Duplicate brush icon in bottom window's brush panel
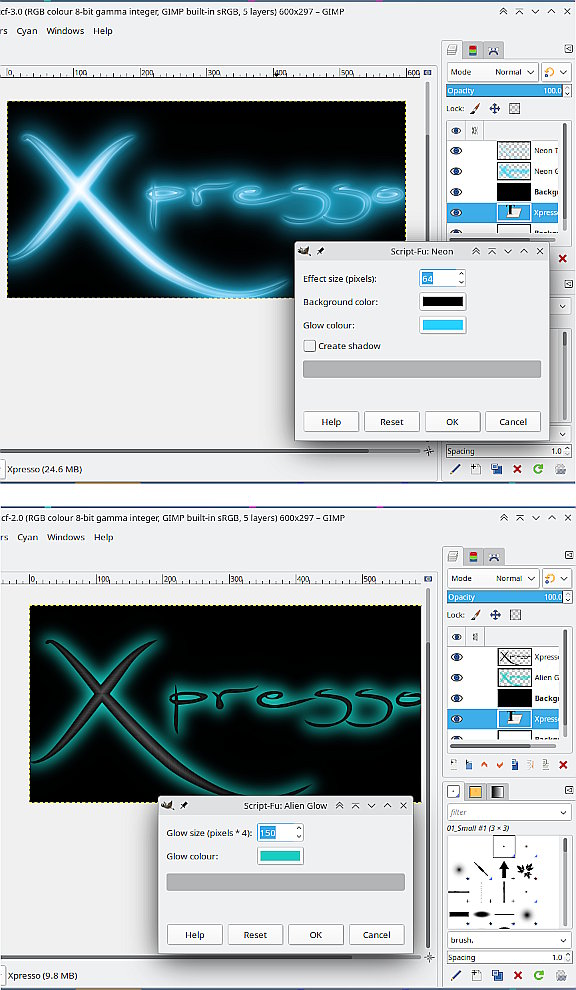Viewport: 576px width, 990px height. [496, 975]
